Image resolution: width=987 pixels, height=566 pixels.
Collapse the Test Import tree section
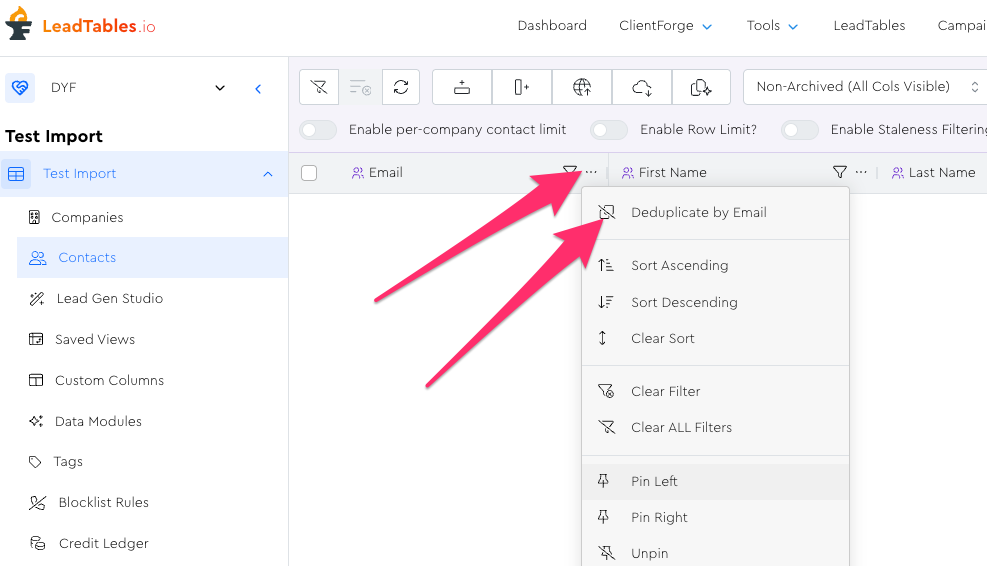tap(267, 174)
